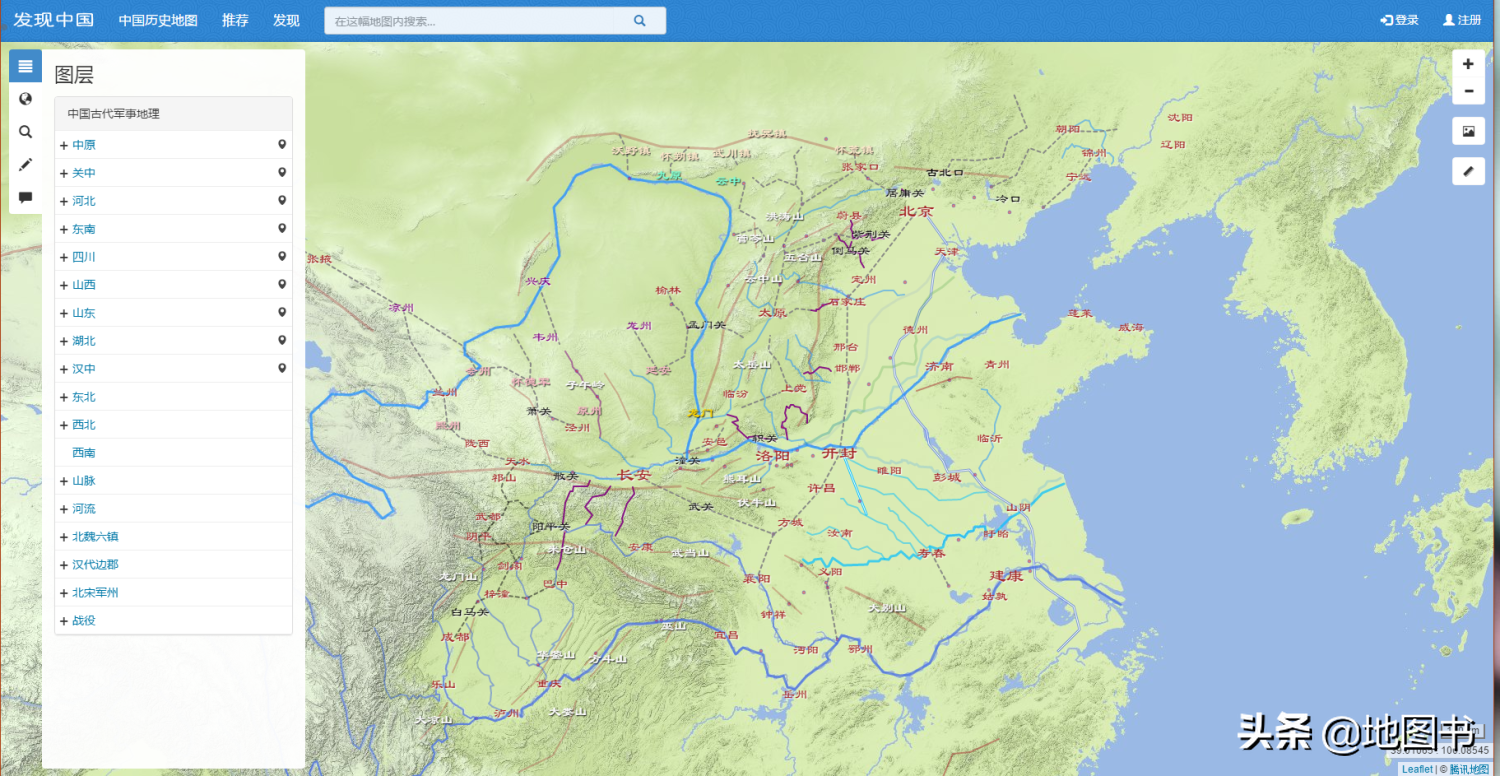Open the 腾讯地图 attribution link
Viewport: 1500px width, 776px height.
point(1469,769)
